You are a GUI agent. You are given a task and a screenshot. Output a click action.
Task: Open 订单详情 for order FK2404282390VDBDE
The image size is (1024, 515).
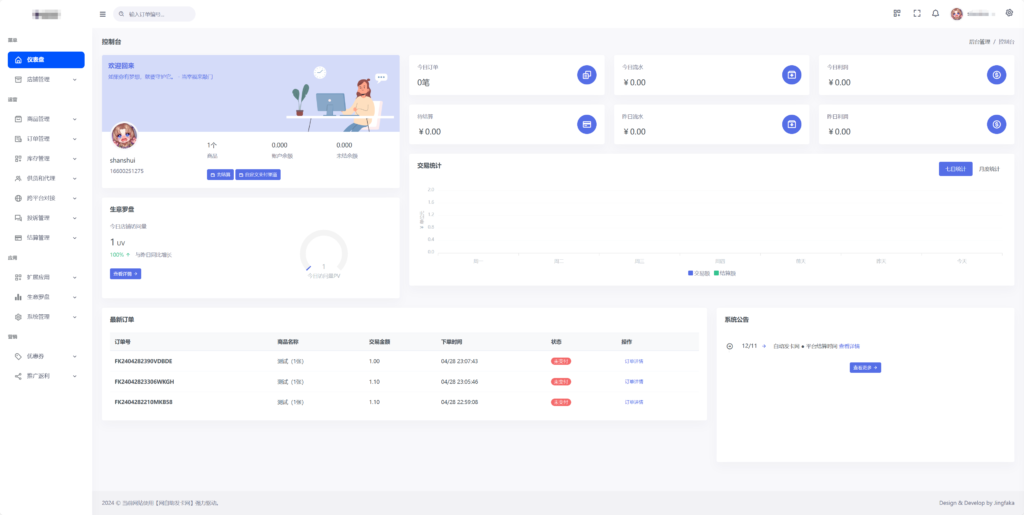634,361
